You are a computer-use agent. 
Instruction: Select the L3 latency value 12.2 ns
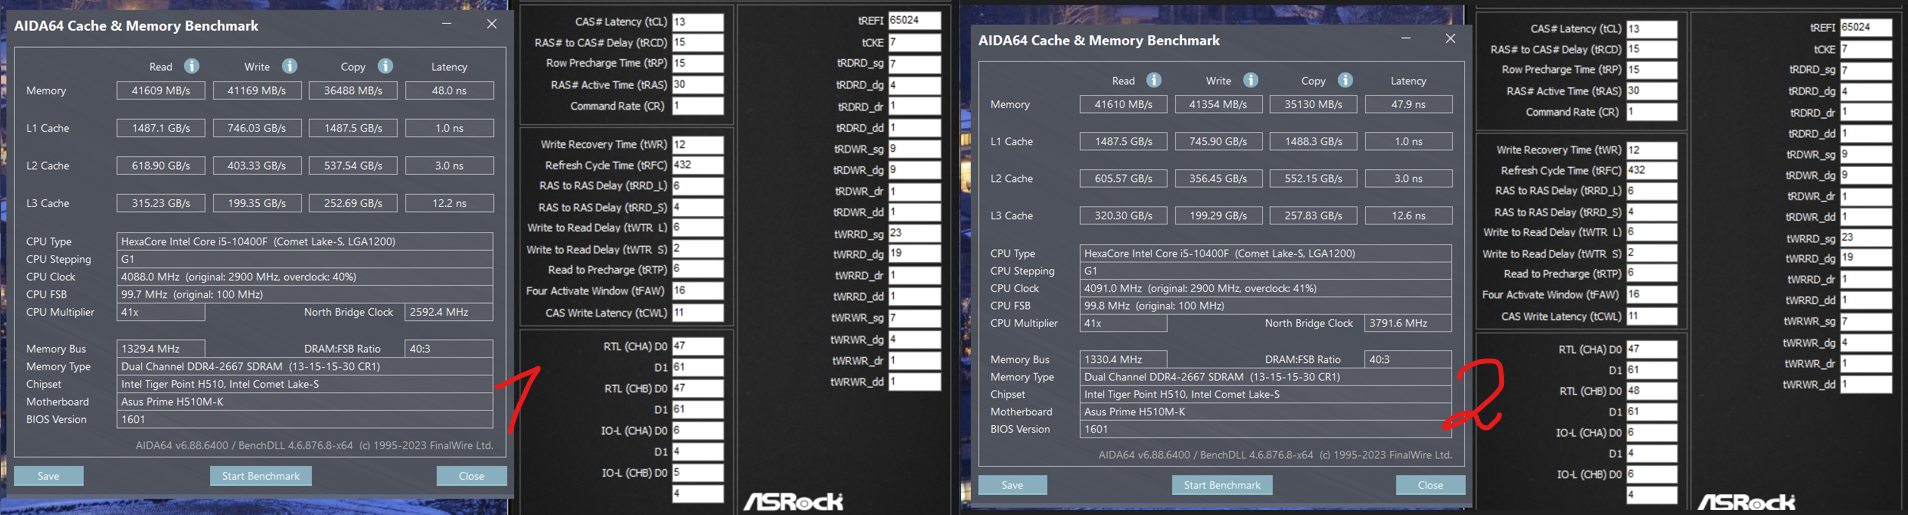click(x=449, y=203)
